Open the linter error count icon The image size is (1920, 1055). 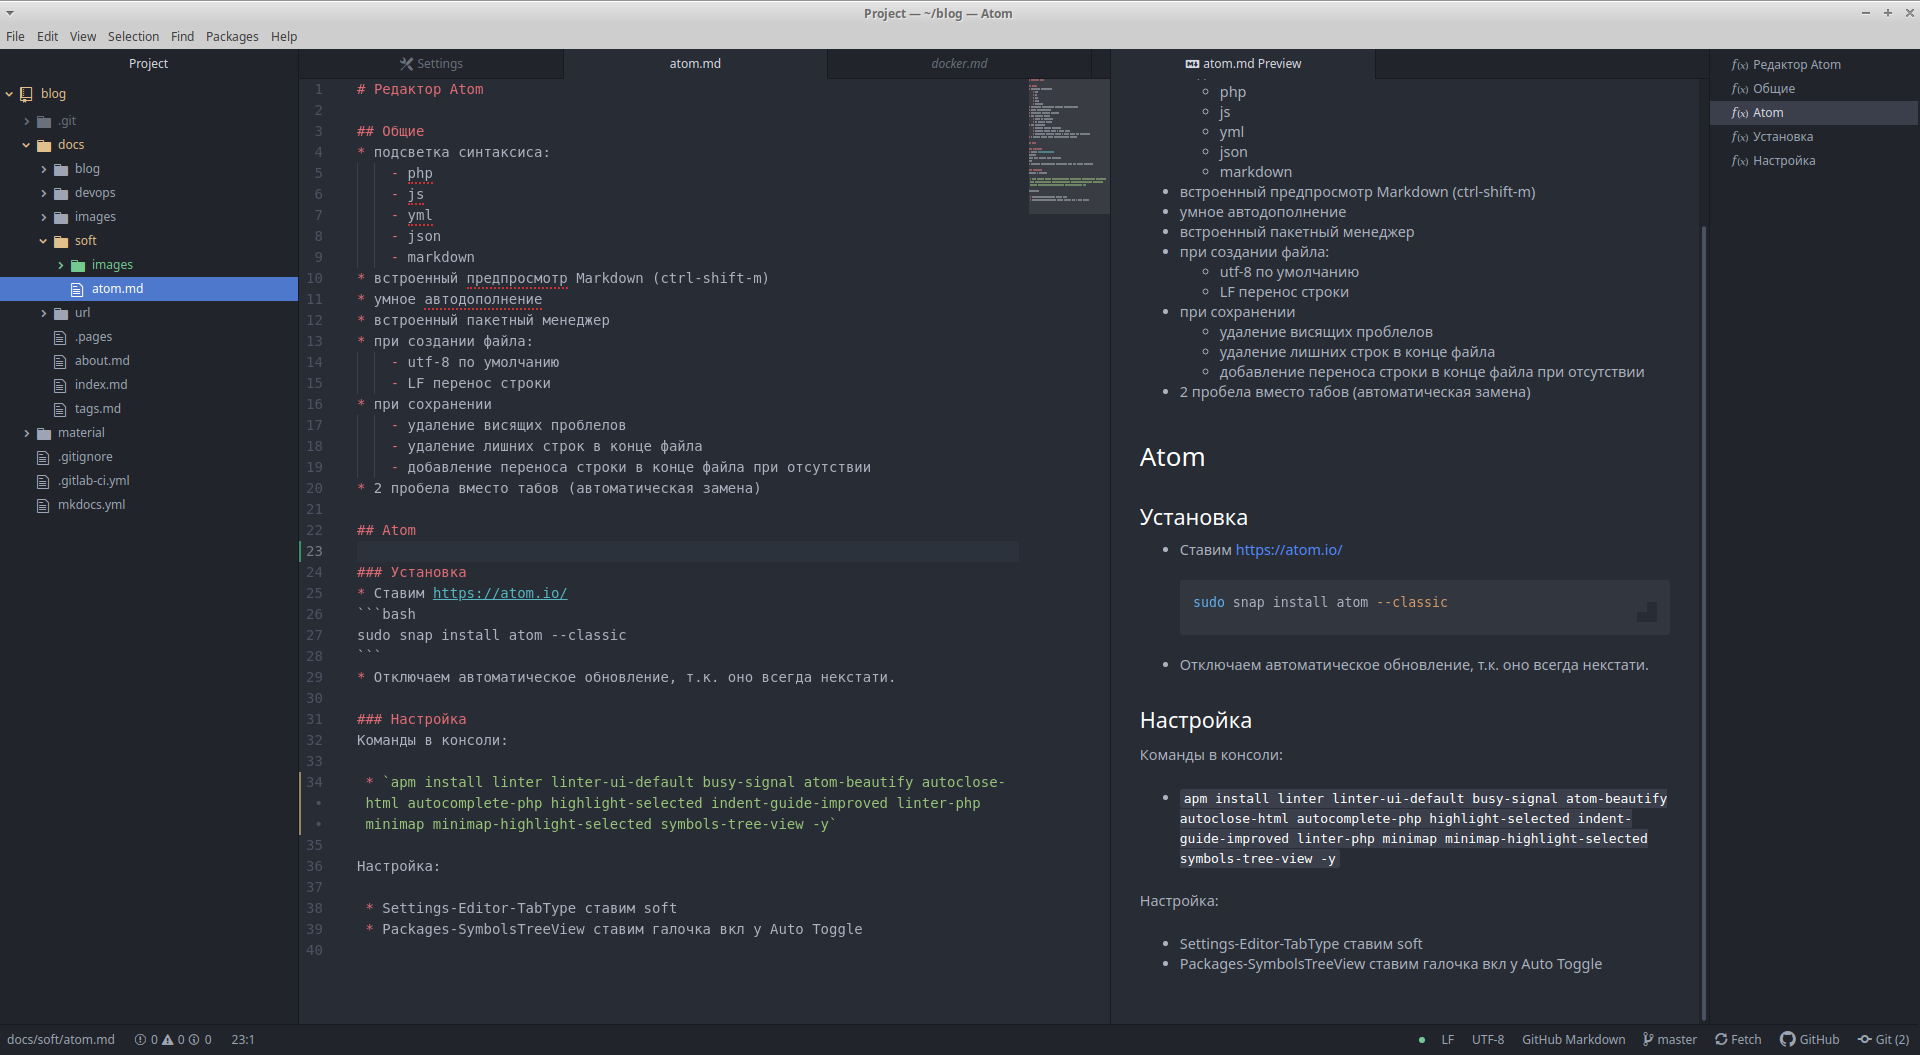coord(141,1040)
